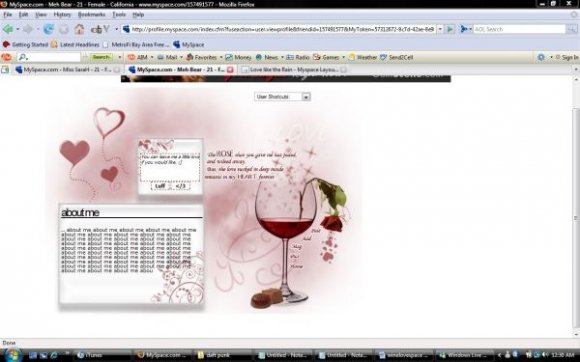Open the URL history dropdown arrow
The height and width of the screenshot is (362, 580).
(440, 29)
